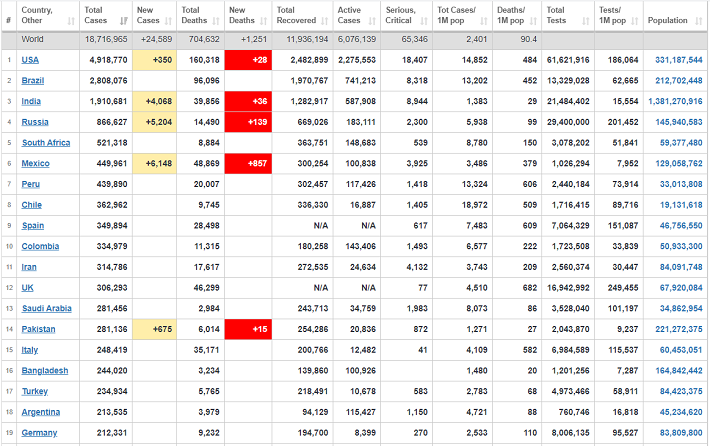
Task: Click Mexico new cases cell +6,148
Action: [154, 163]
